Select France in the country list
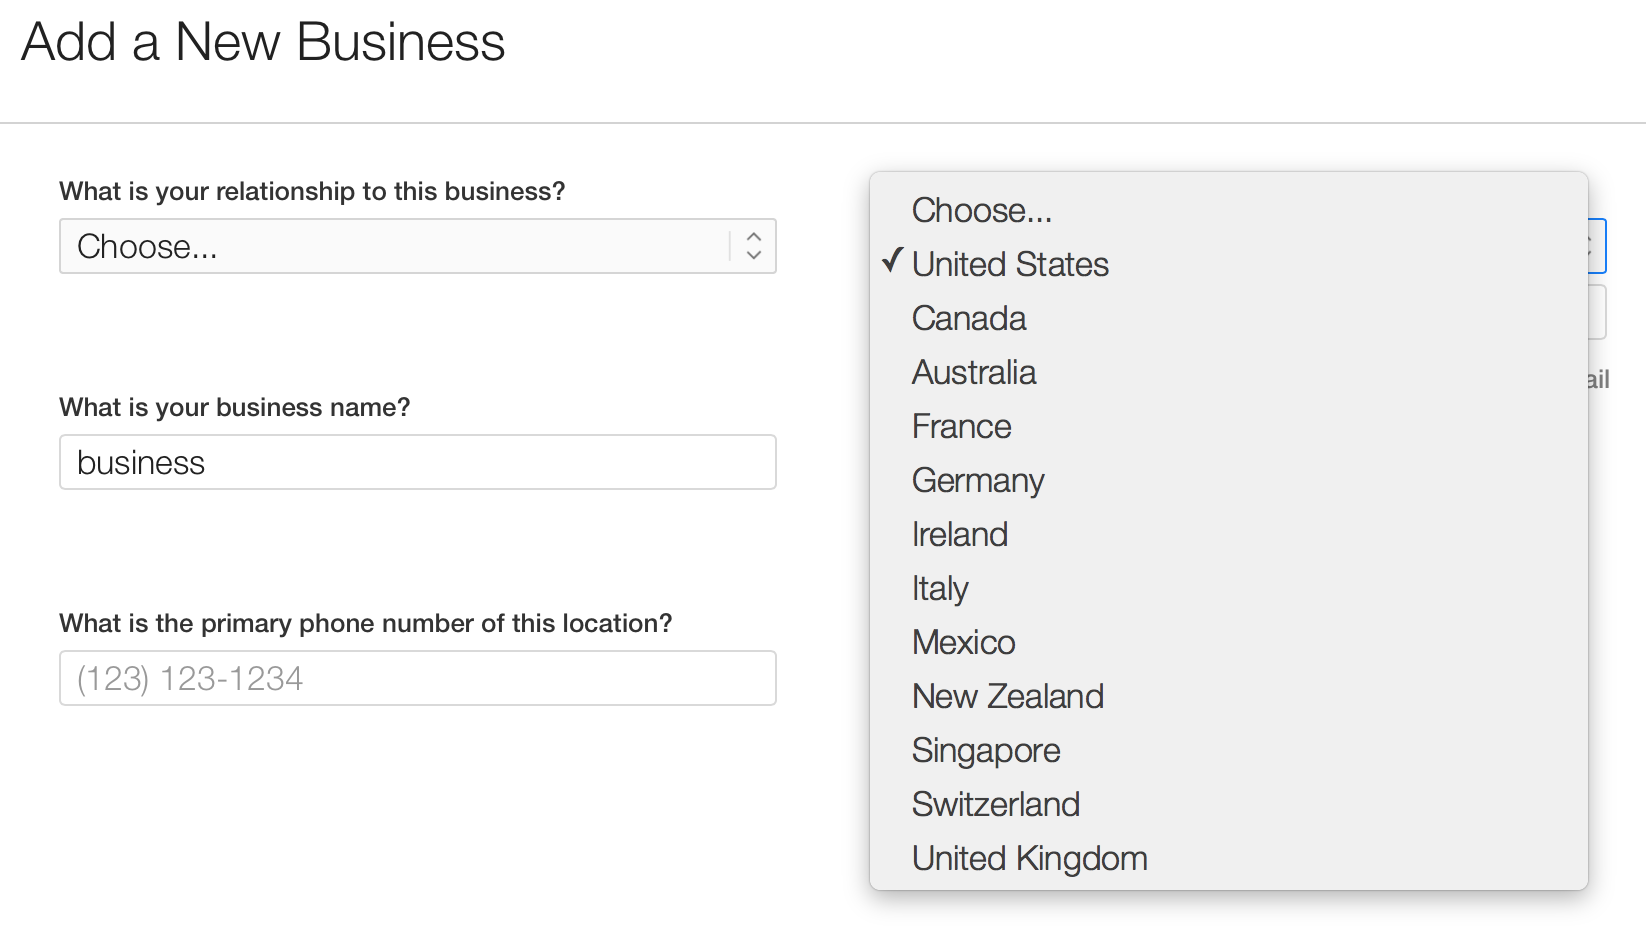 pos(961,426)
